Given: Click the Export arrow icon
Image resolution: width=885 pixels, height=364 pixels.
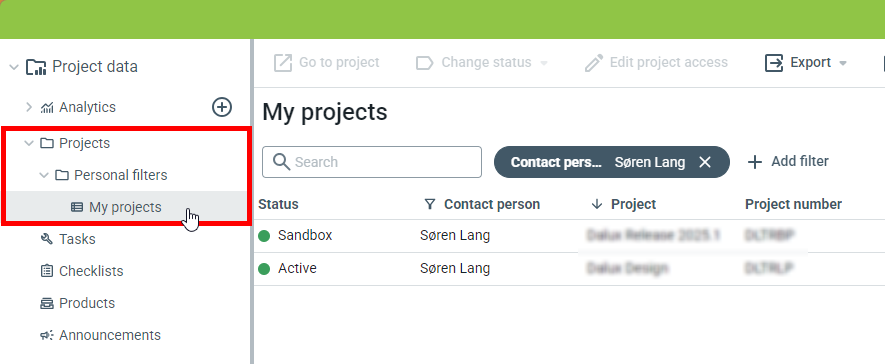Looking at the screenshot, I should coord(774,63).
